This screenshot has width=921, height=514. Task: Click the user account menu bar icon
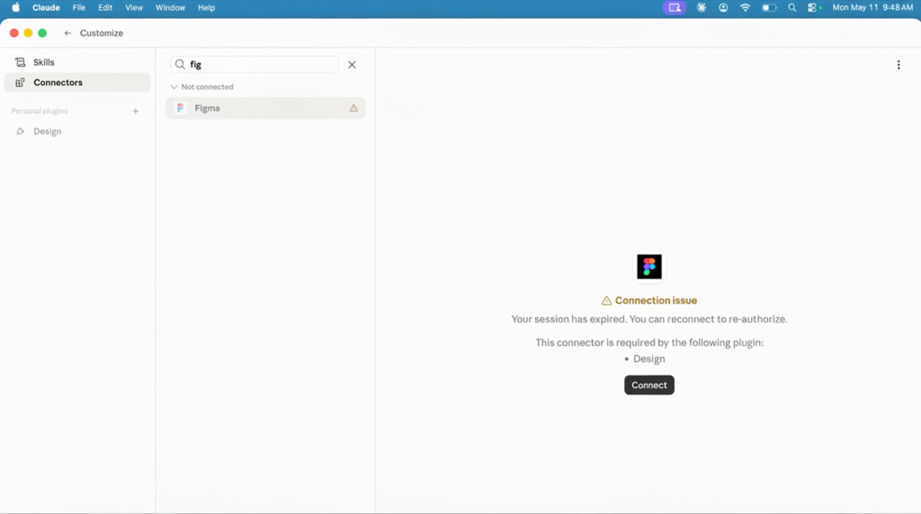723,8
